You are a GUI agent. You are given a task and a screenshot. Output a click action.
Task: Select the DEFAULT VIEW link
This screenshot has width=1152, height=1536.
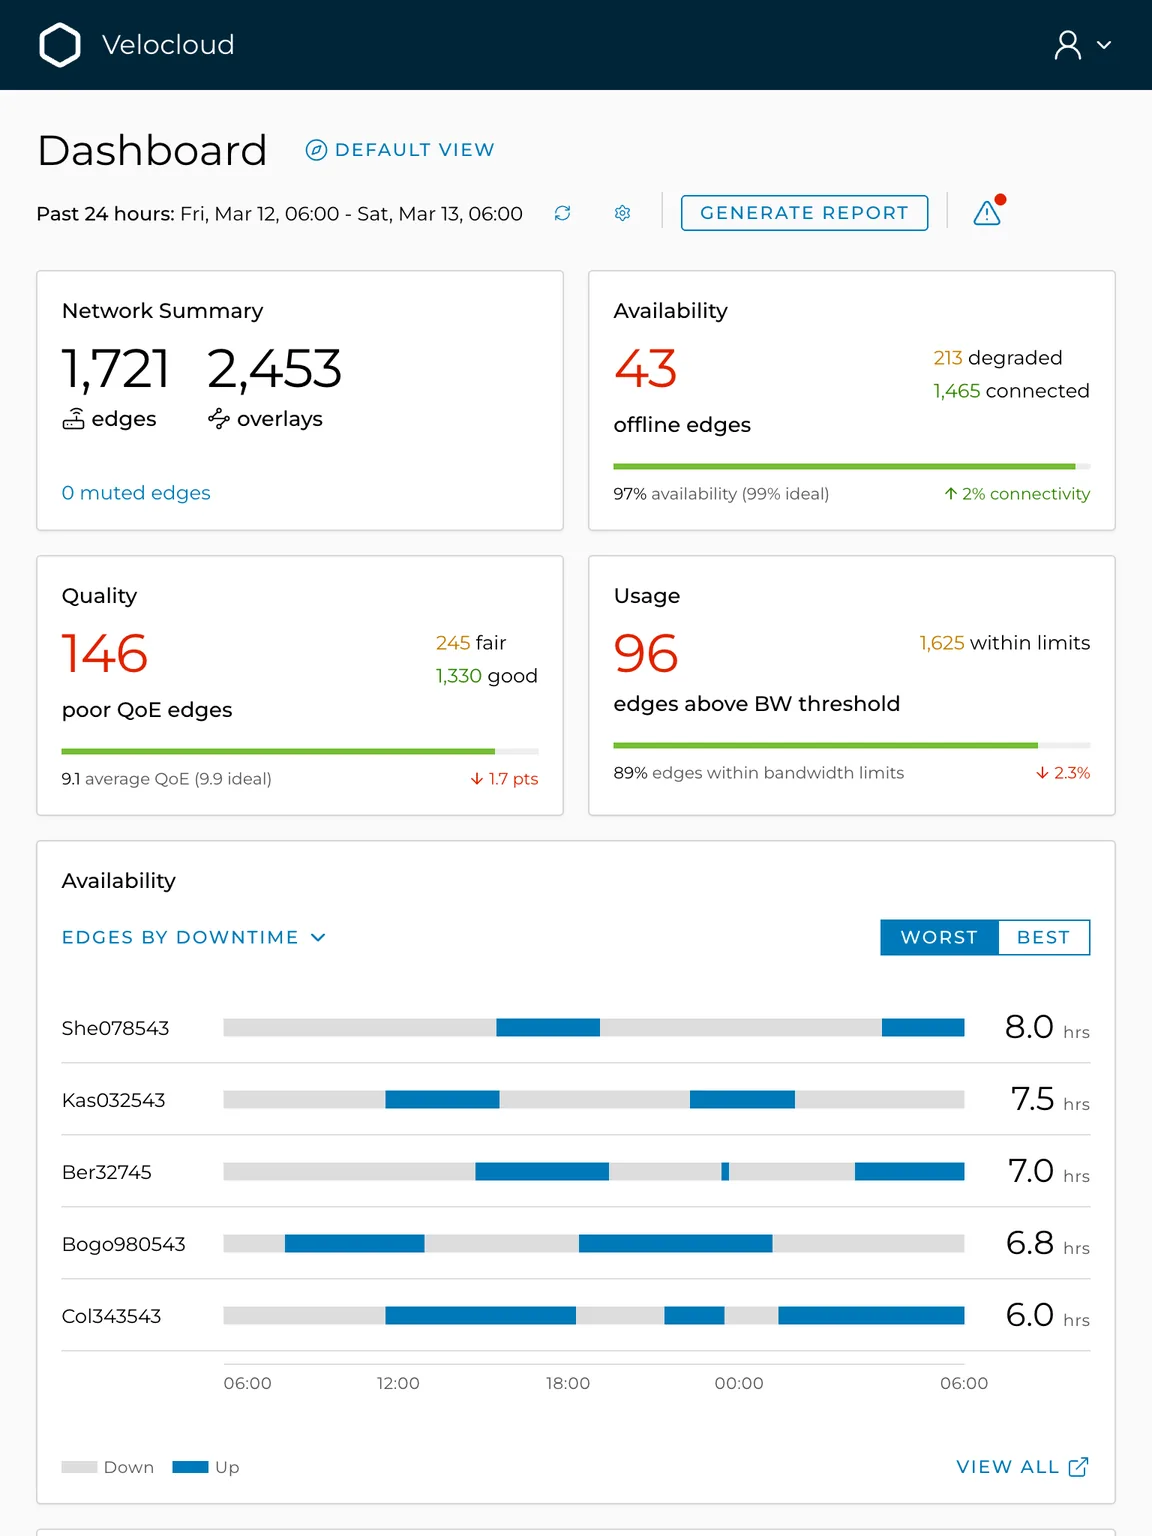414,150
